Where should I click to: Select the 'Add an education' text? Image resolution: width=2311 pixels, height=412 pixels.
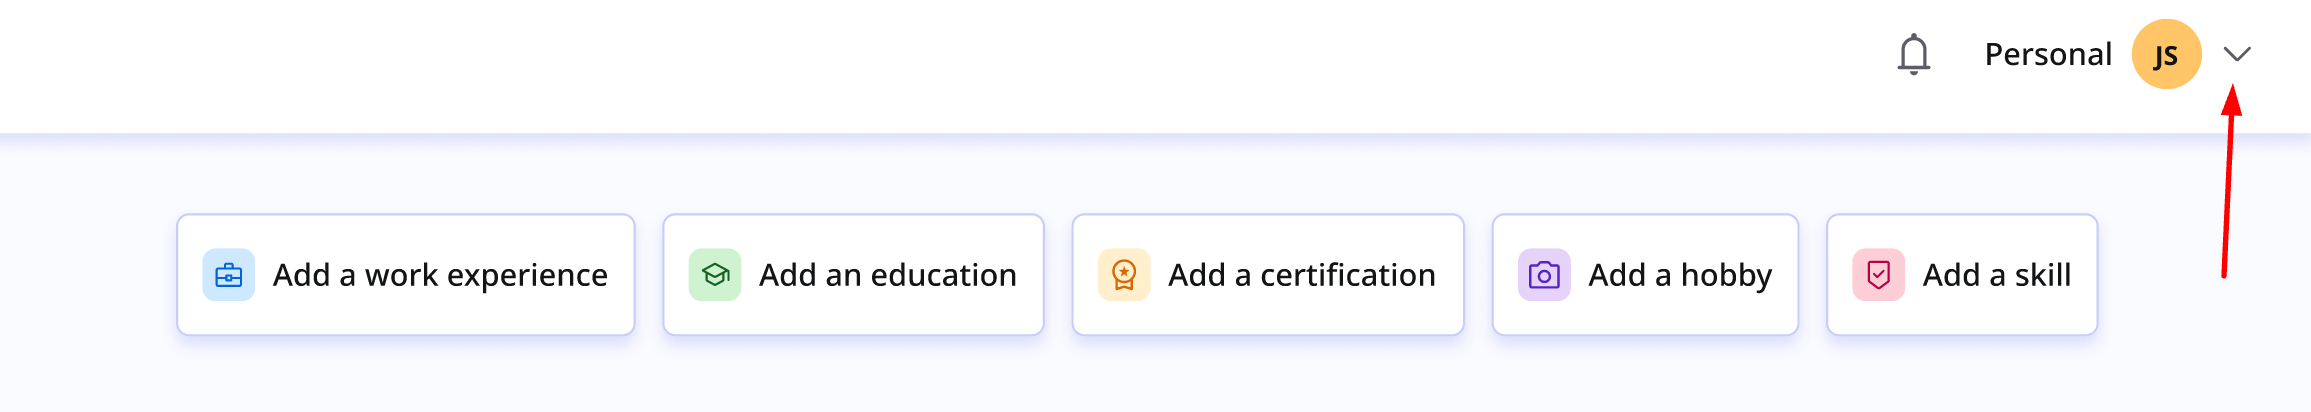[x=887, y=275]
